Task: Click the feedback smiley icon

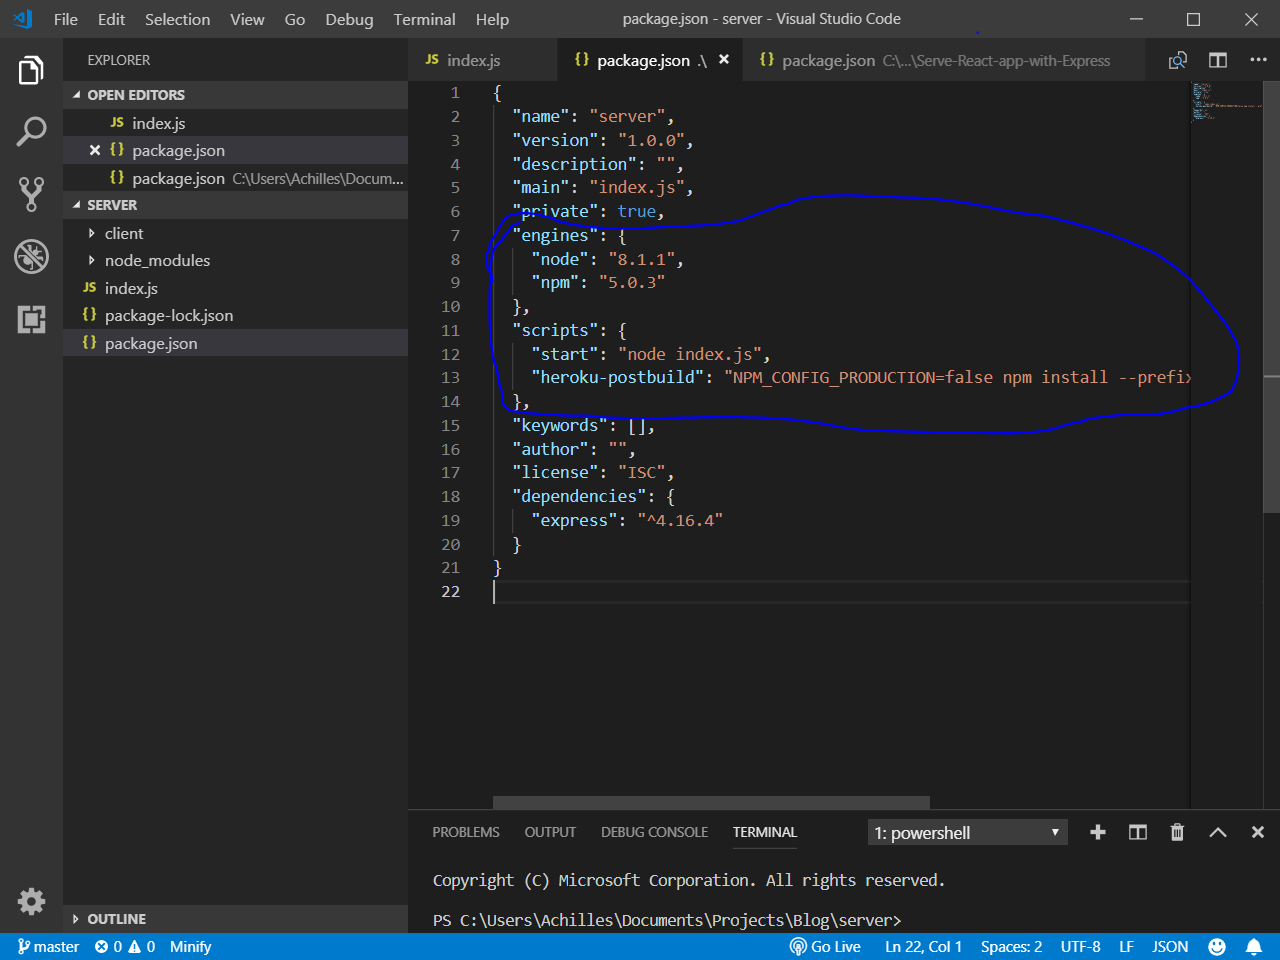Action: [x=1217, y=946]
